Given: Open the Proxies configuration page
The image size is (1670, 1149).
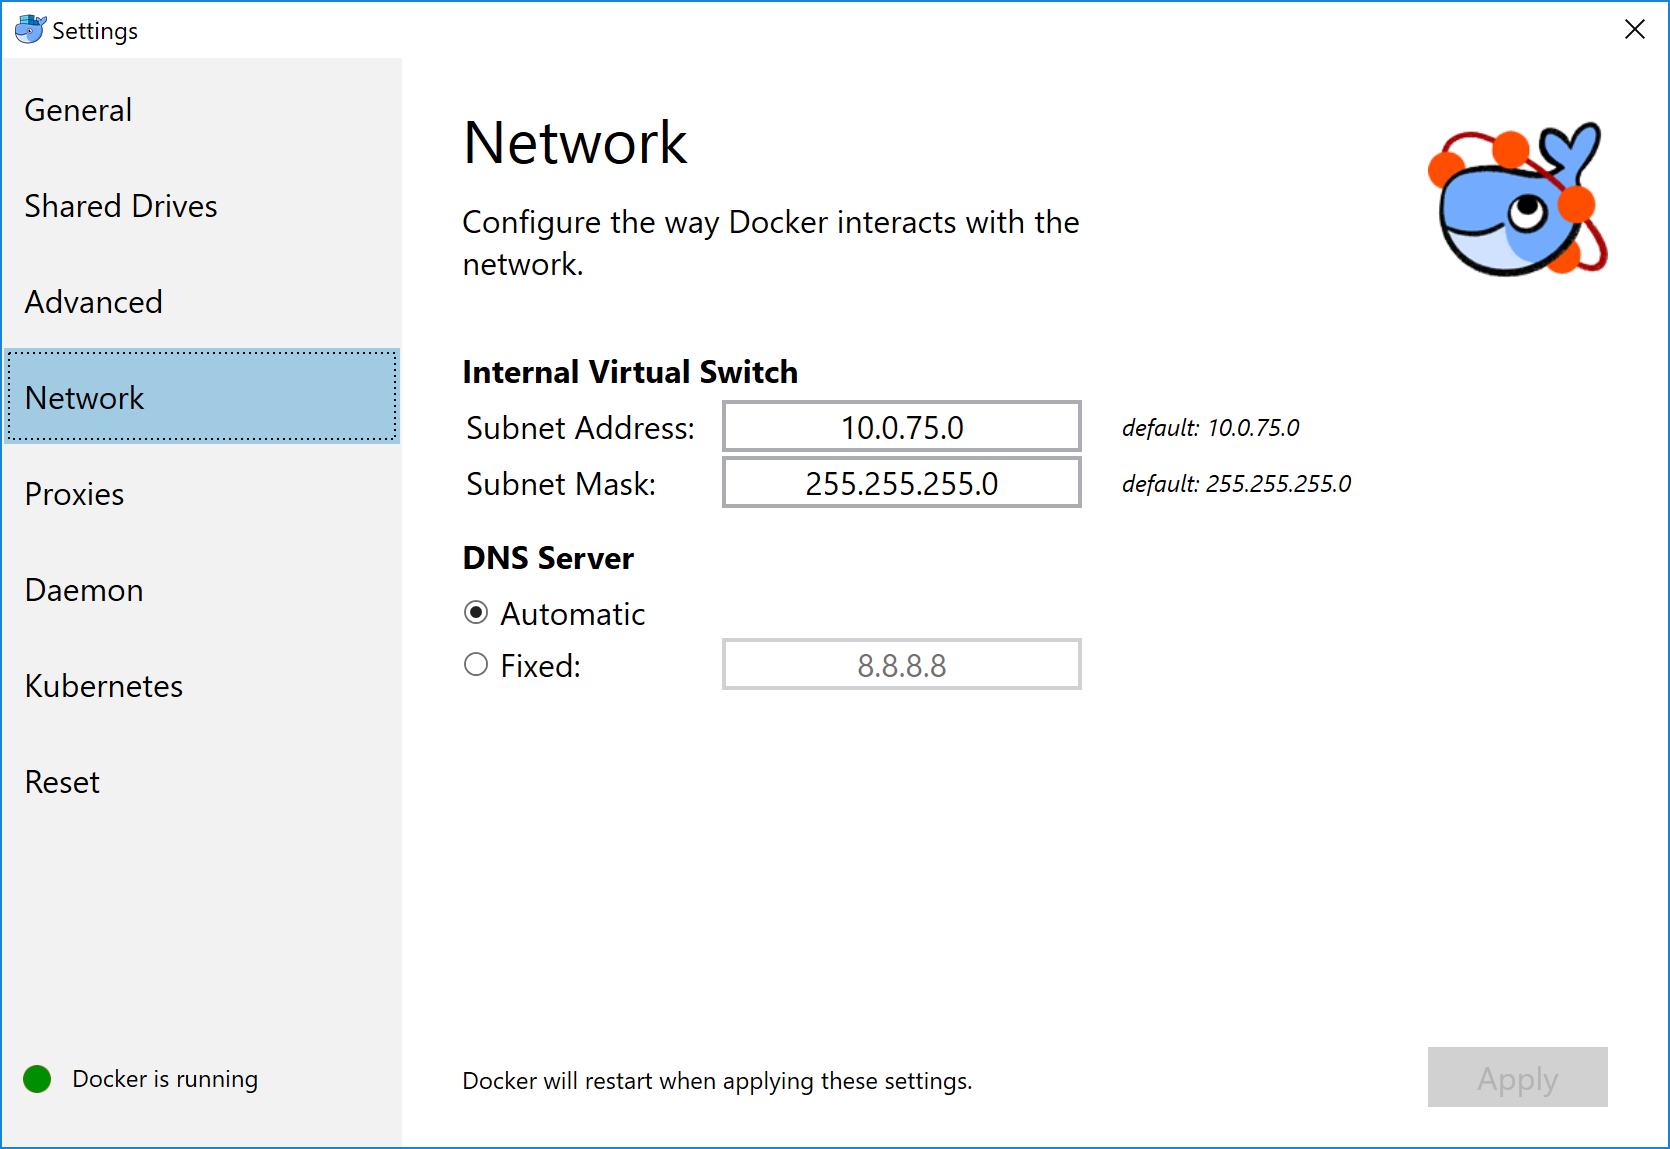Looking at the screenshot, I should coord(74,493).
